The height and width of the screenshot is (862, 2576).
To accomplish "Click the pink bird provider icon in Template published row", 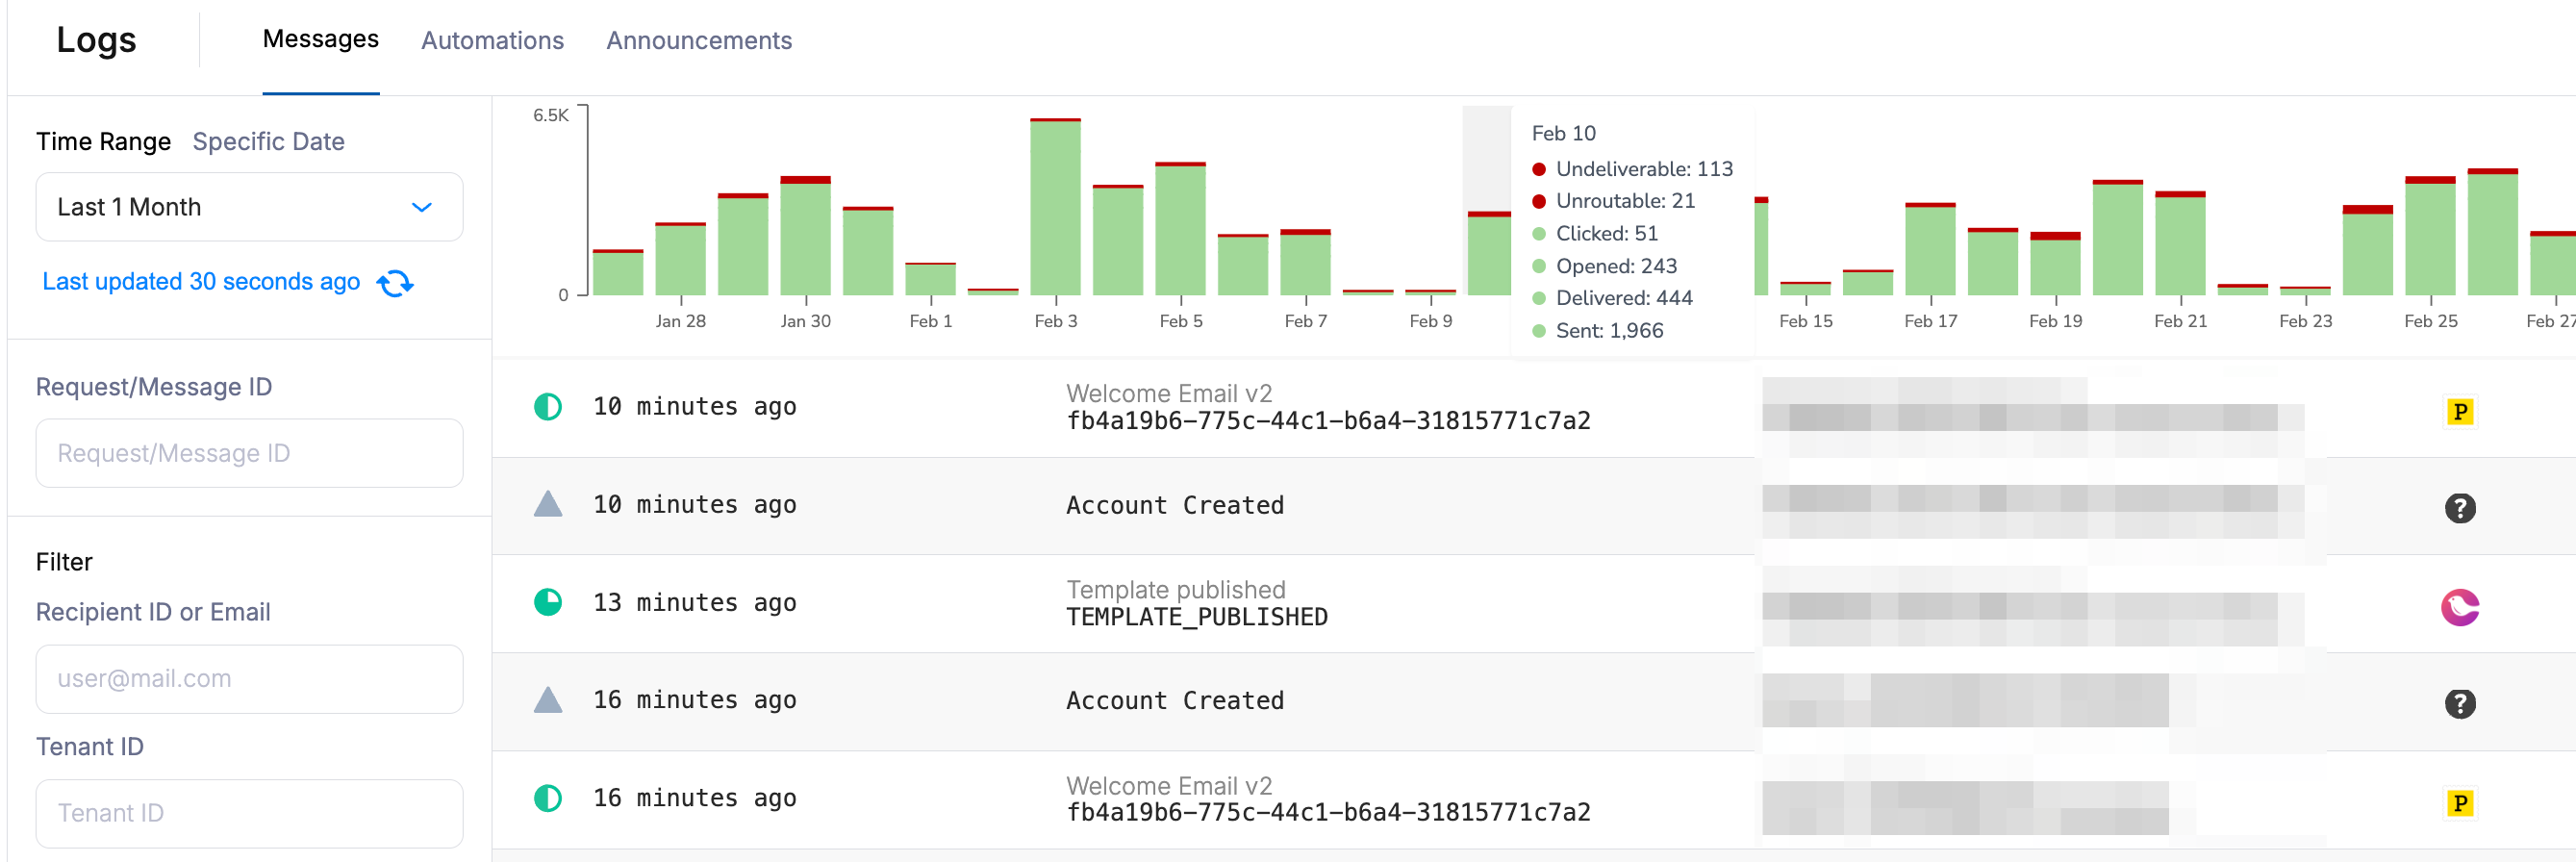I will point(2460,606).
